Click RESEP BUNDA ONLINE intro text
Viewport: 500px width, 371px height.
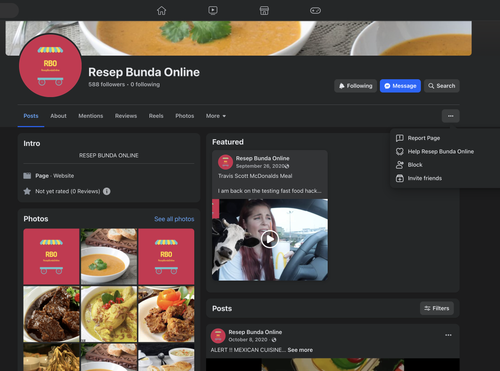pos(109,156)
